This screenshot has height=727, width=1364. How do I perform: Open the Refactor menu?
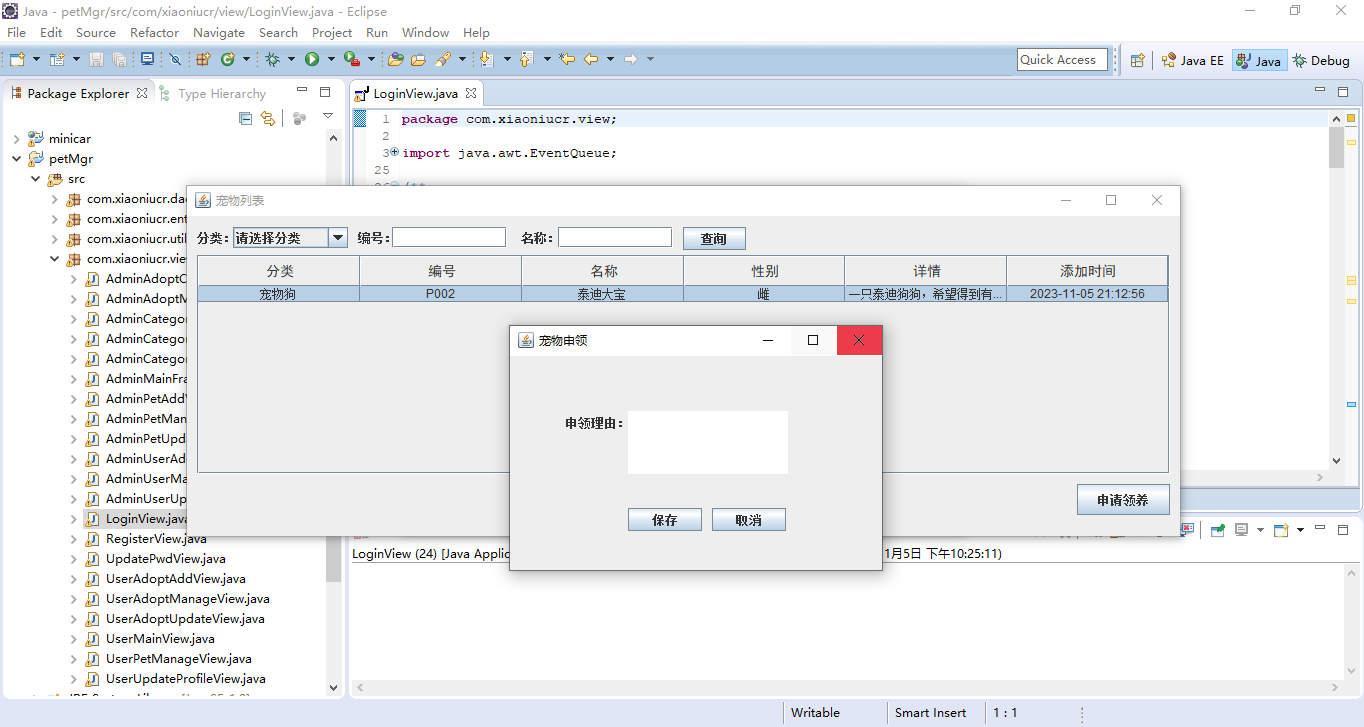click(154, 32)
